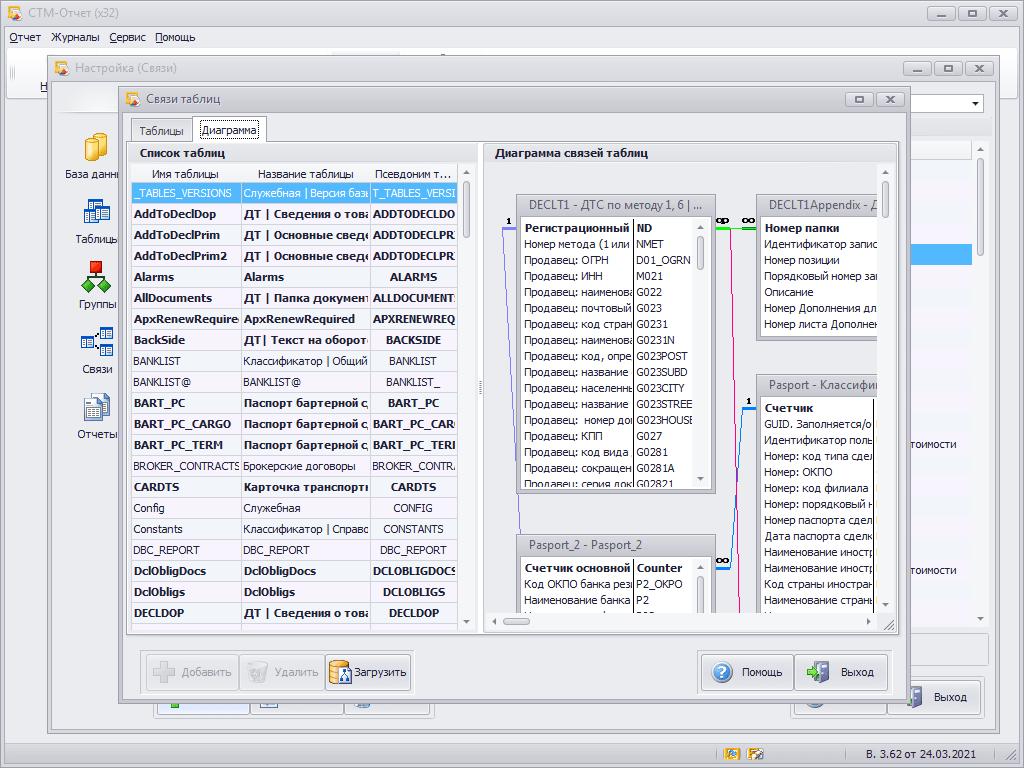The image size is (1024, 768).
Task: Click the Помощь help button
Action: (747, 672)
